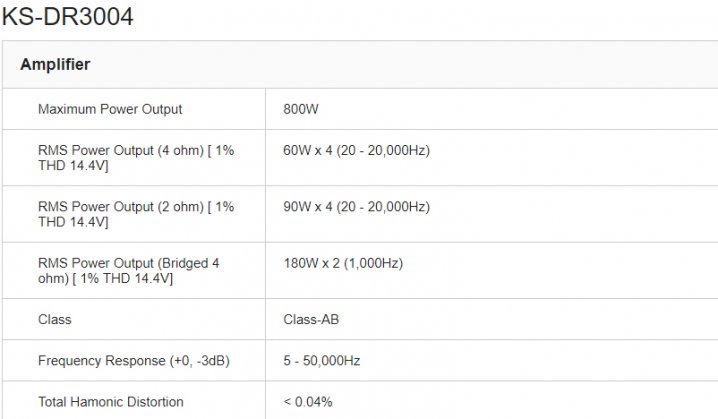The image size is (718, 419).
Task: Select the RMS Power Output (2 ohm) label
Action: pos(135,206)
